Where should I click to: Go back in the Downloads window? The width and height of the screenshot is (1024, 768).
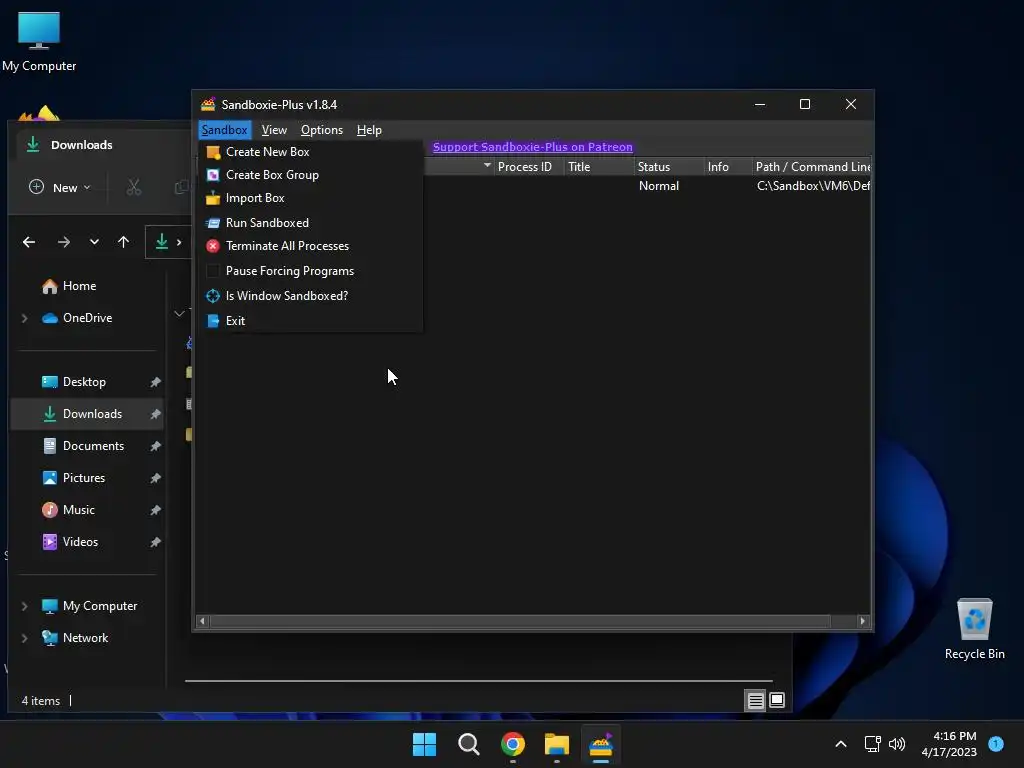coord(29,242)
